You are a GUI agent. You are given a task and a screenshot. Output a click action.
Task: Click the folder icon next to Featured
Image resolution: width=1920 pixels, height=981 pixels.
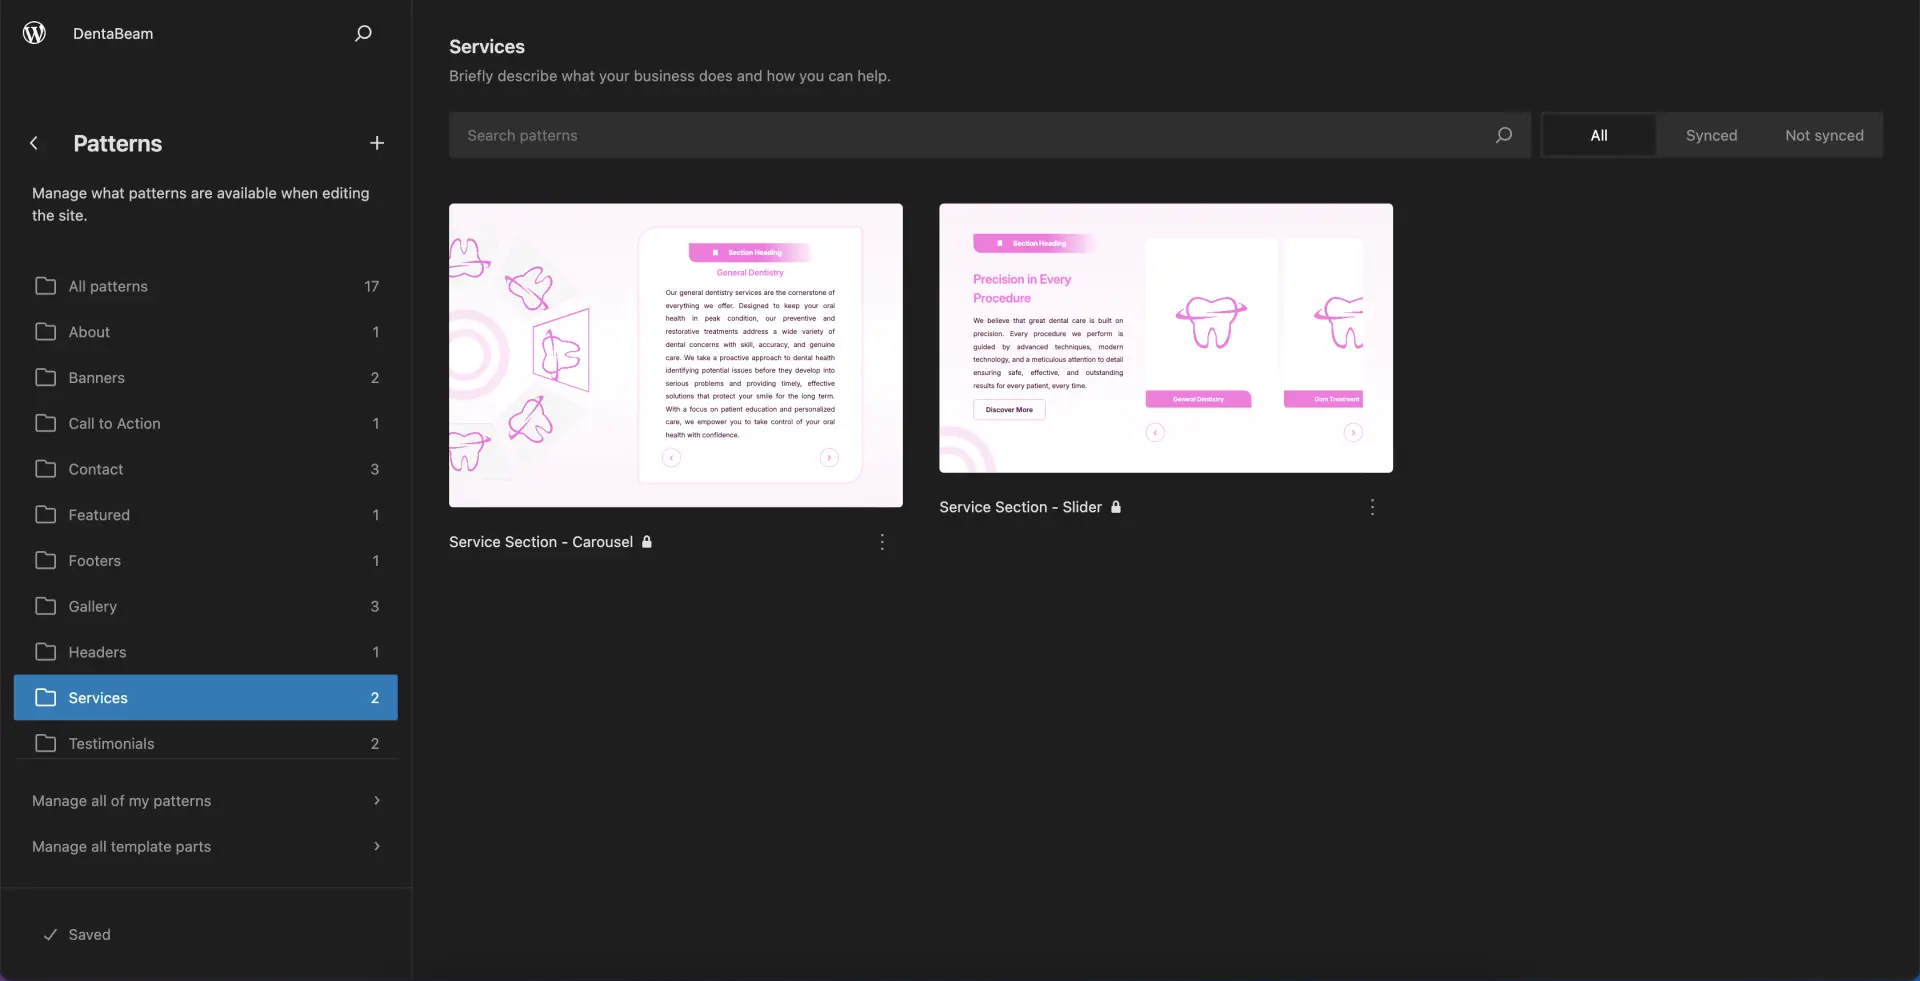45,515
